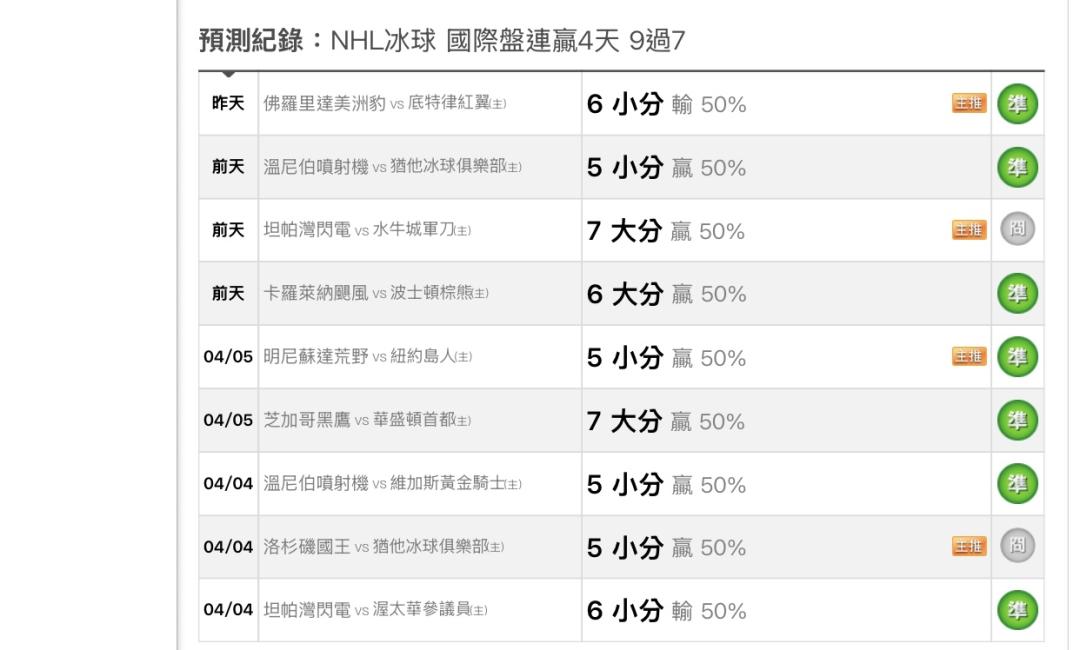The width and height of the screenshot is (1080, 650).
Task: Click 主推 badge in 明尼蘇達荒野 row
Action: pos(969,357)
